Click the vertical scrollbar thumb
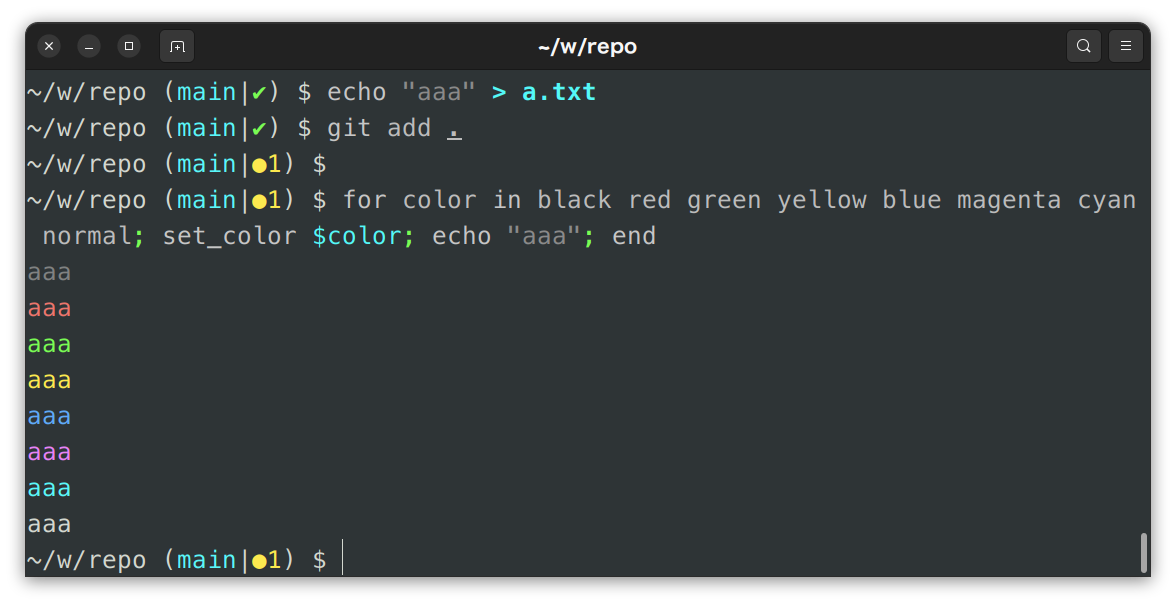Screen dimensions: 1176x605 click(x=1143, y=553)
